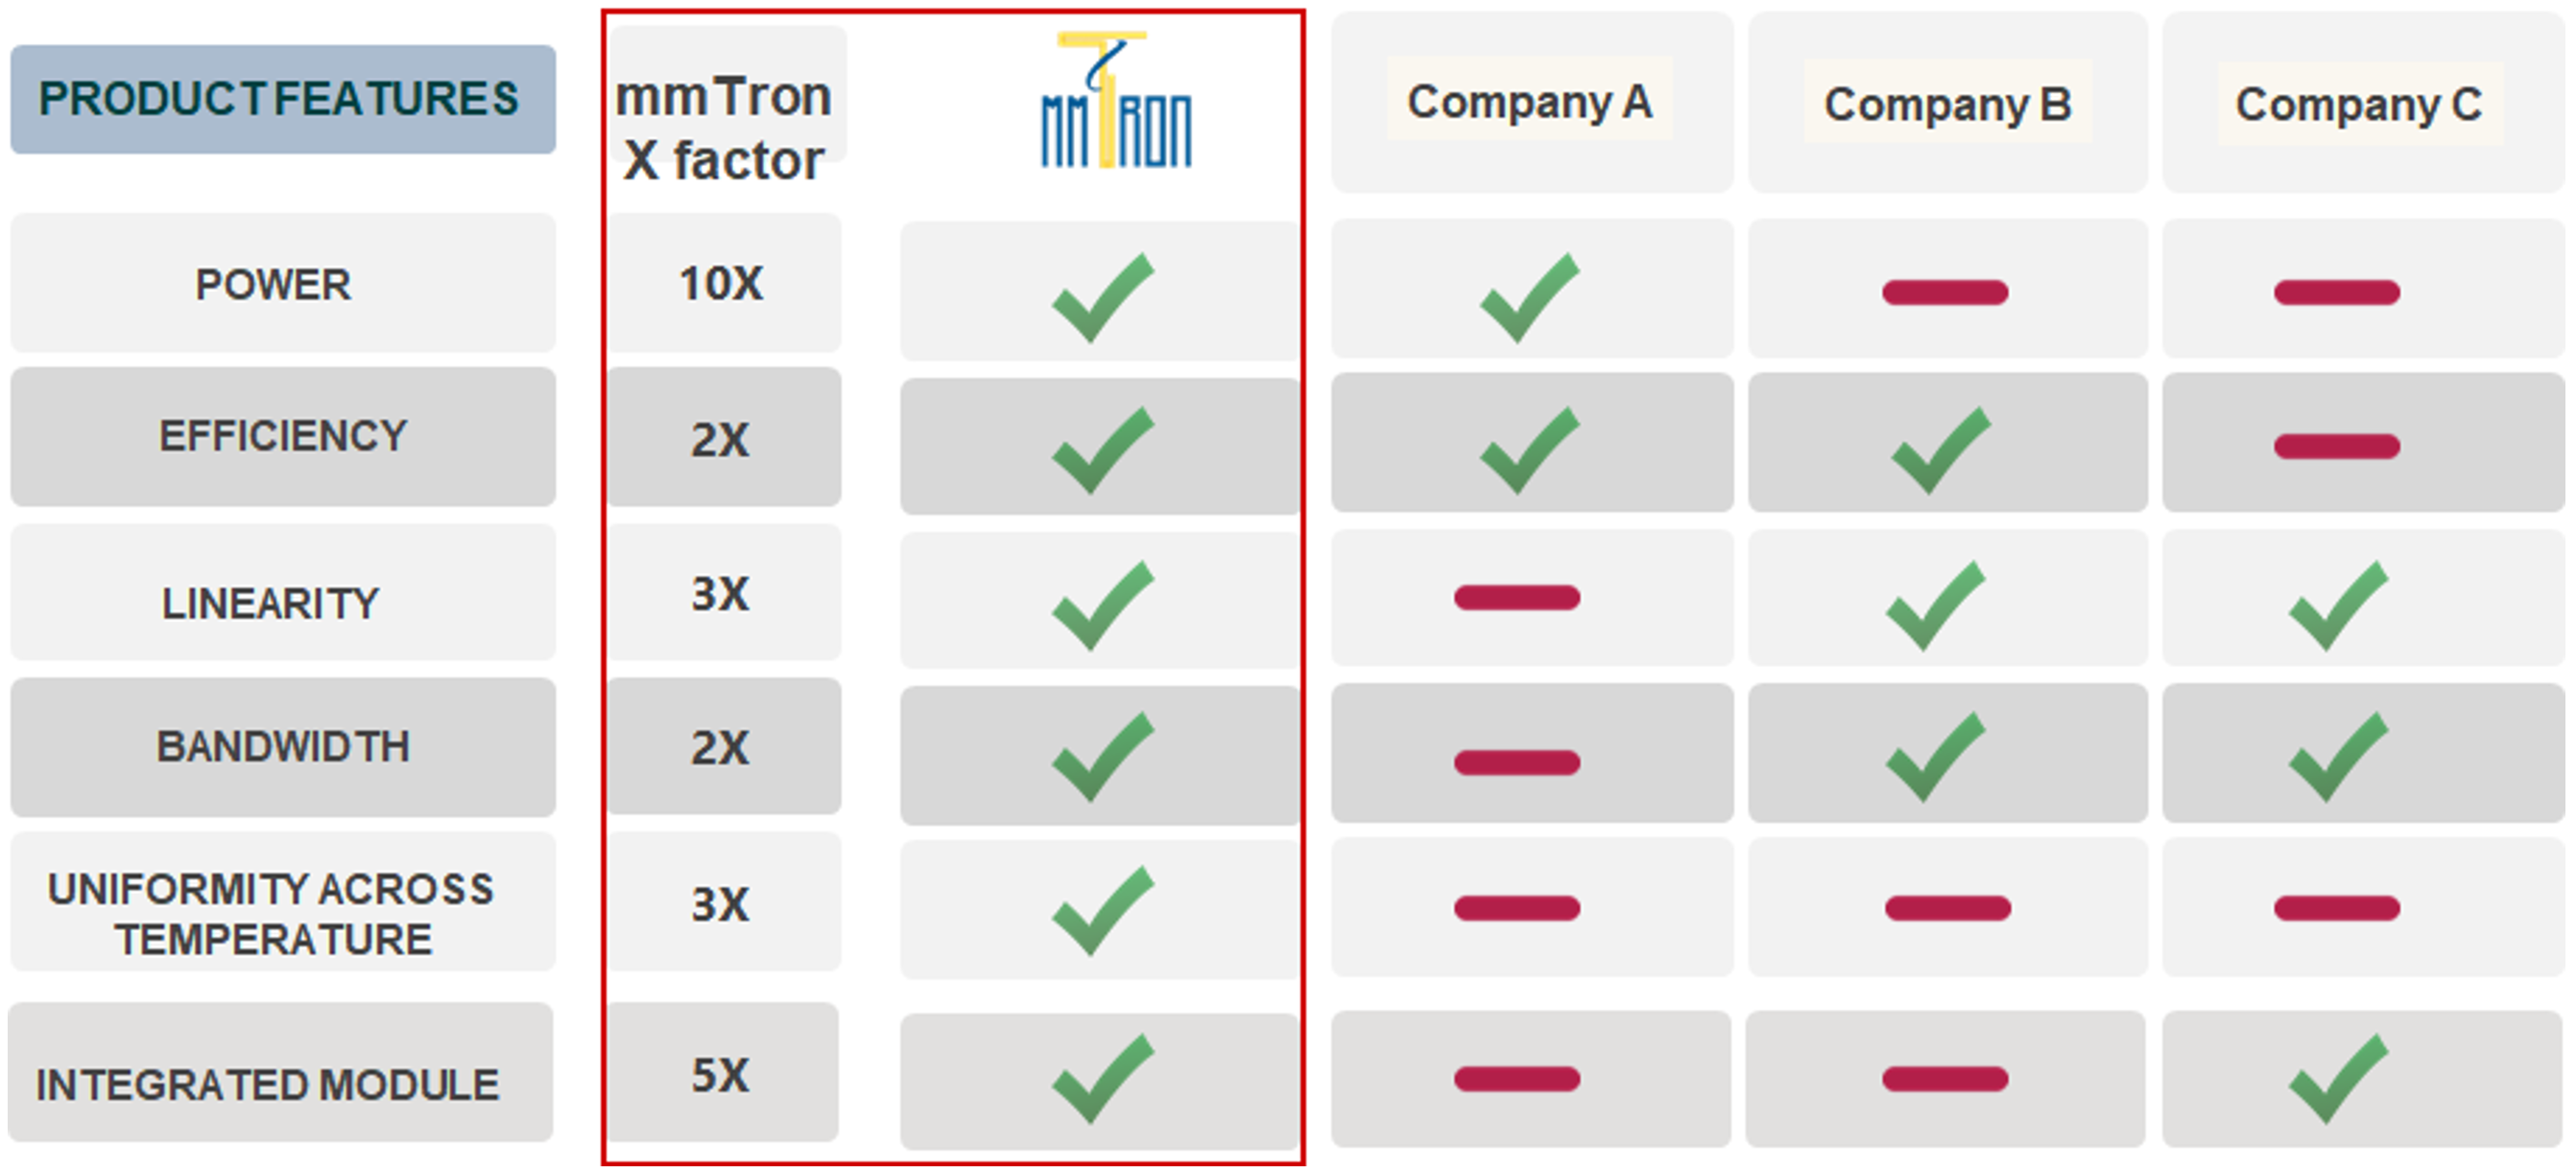Click Company C's checkmark for Integrated Module
This screenshot has width=2576, height=1173.
[2338, 1080]
